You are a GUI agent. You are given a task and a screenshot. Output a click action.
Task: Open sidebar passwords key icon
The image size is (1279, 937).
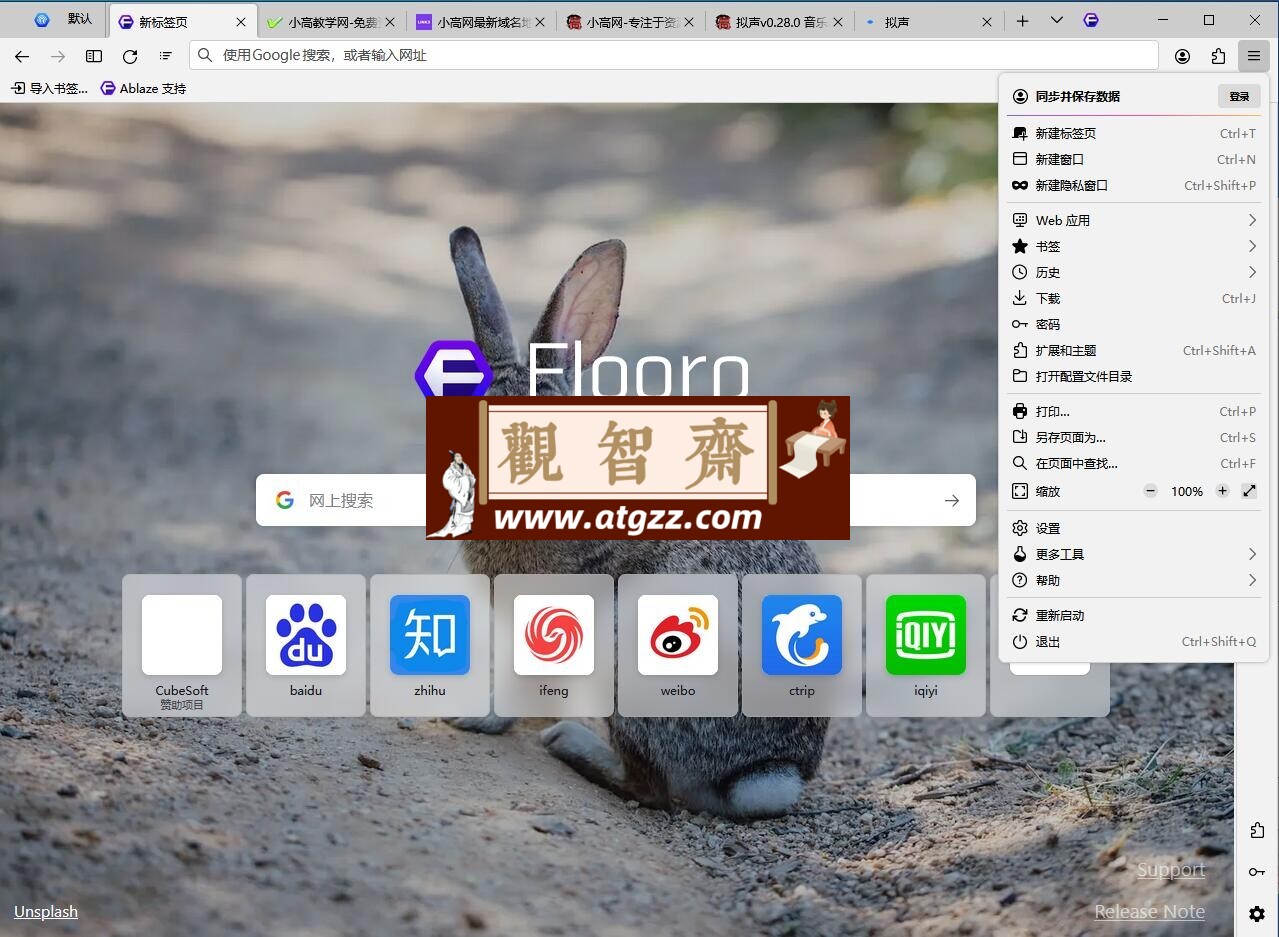(x=1257, y=872)
